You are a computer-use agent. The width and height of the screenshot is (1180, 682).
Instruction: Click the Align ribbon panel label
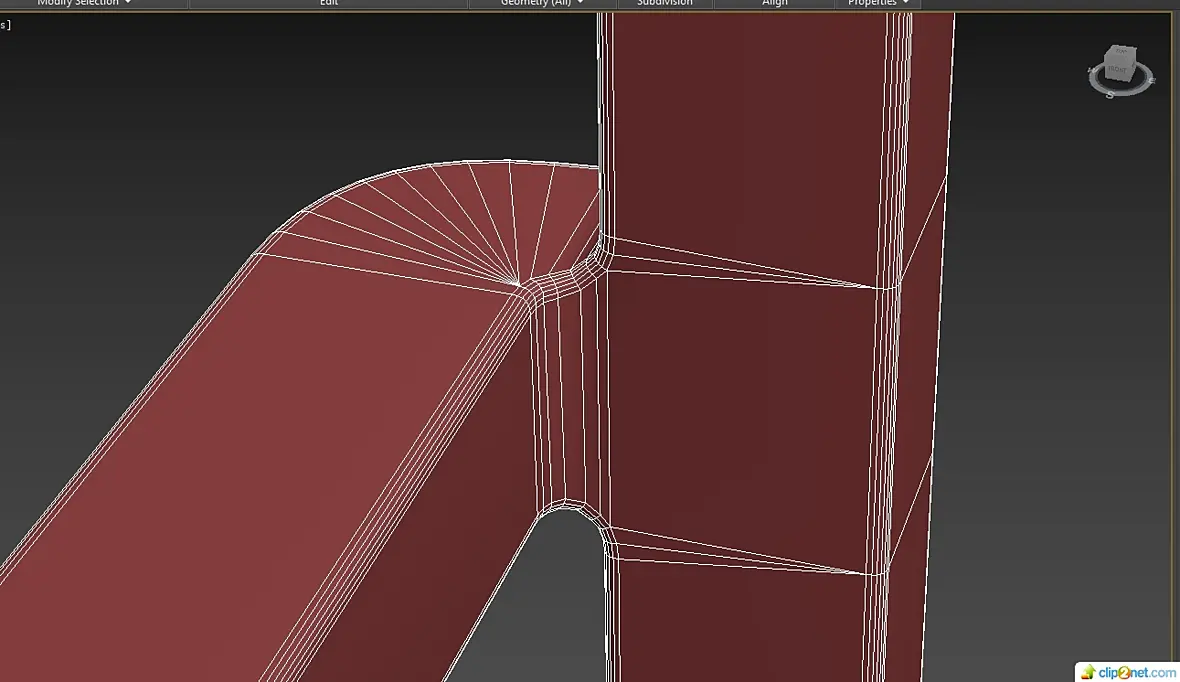774,3
